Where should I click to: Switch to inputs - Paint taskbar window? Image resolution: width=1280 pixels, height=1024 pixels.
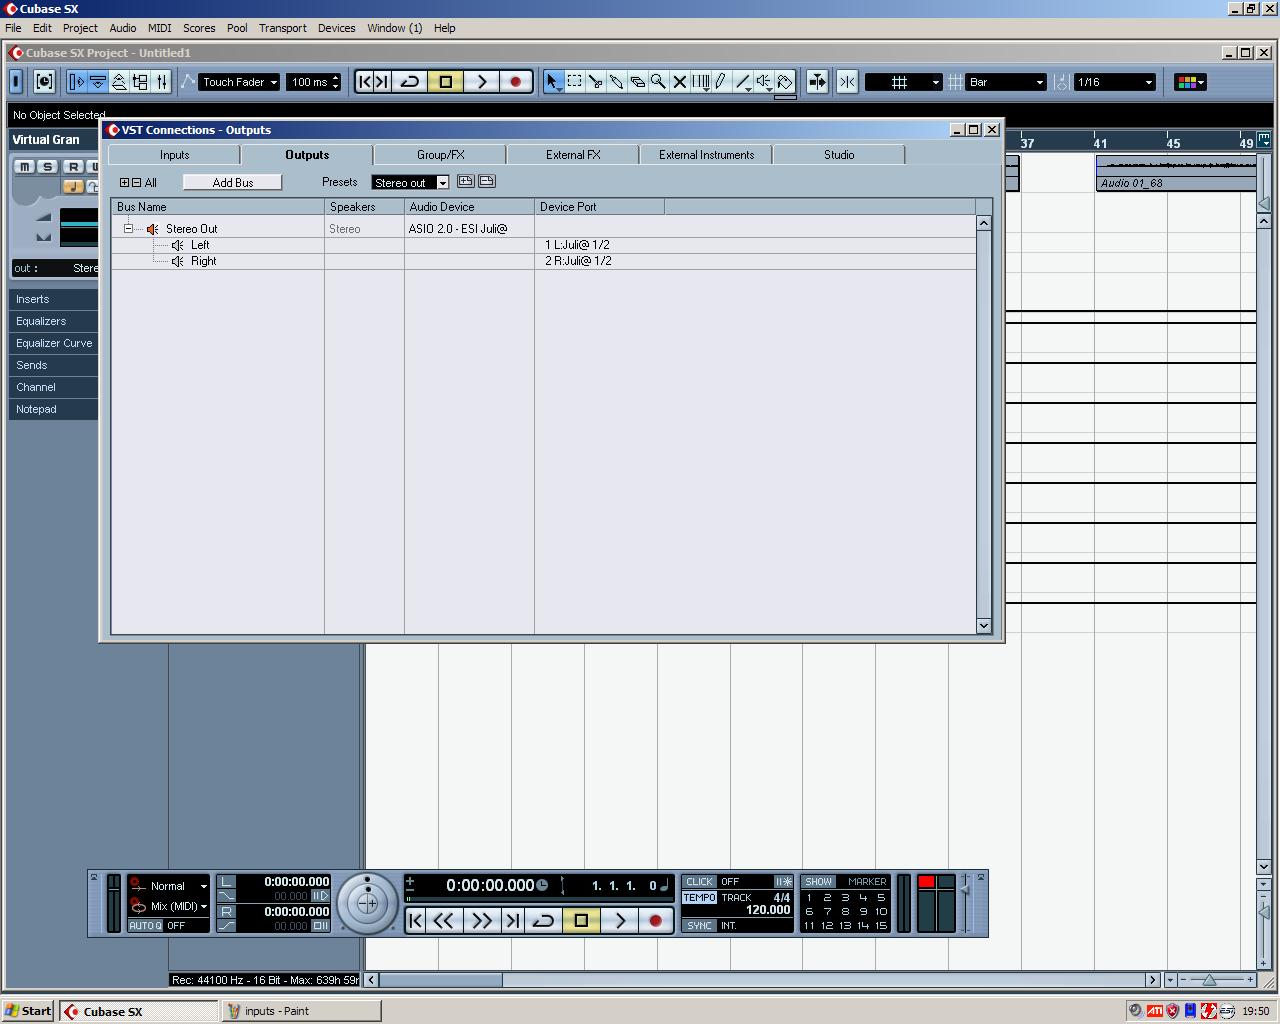301,1011
